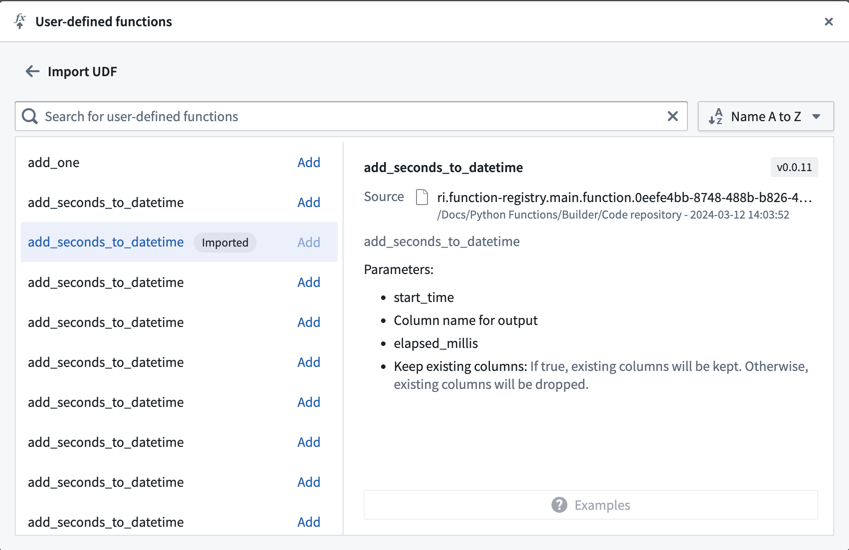
Task: Close the User-defined functions dialog
Action: [828, 22]
